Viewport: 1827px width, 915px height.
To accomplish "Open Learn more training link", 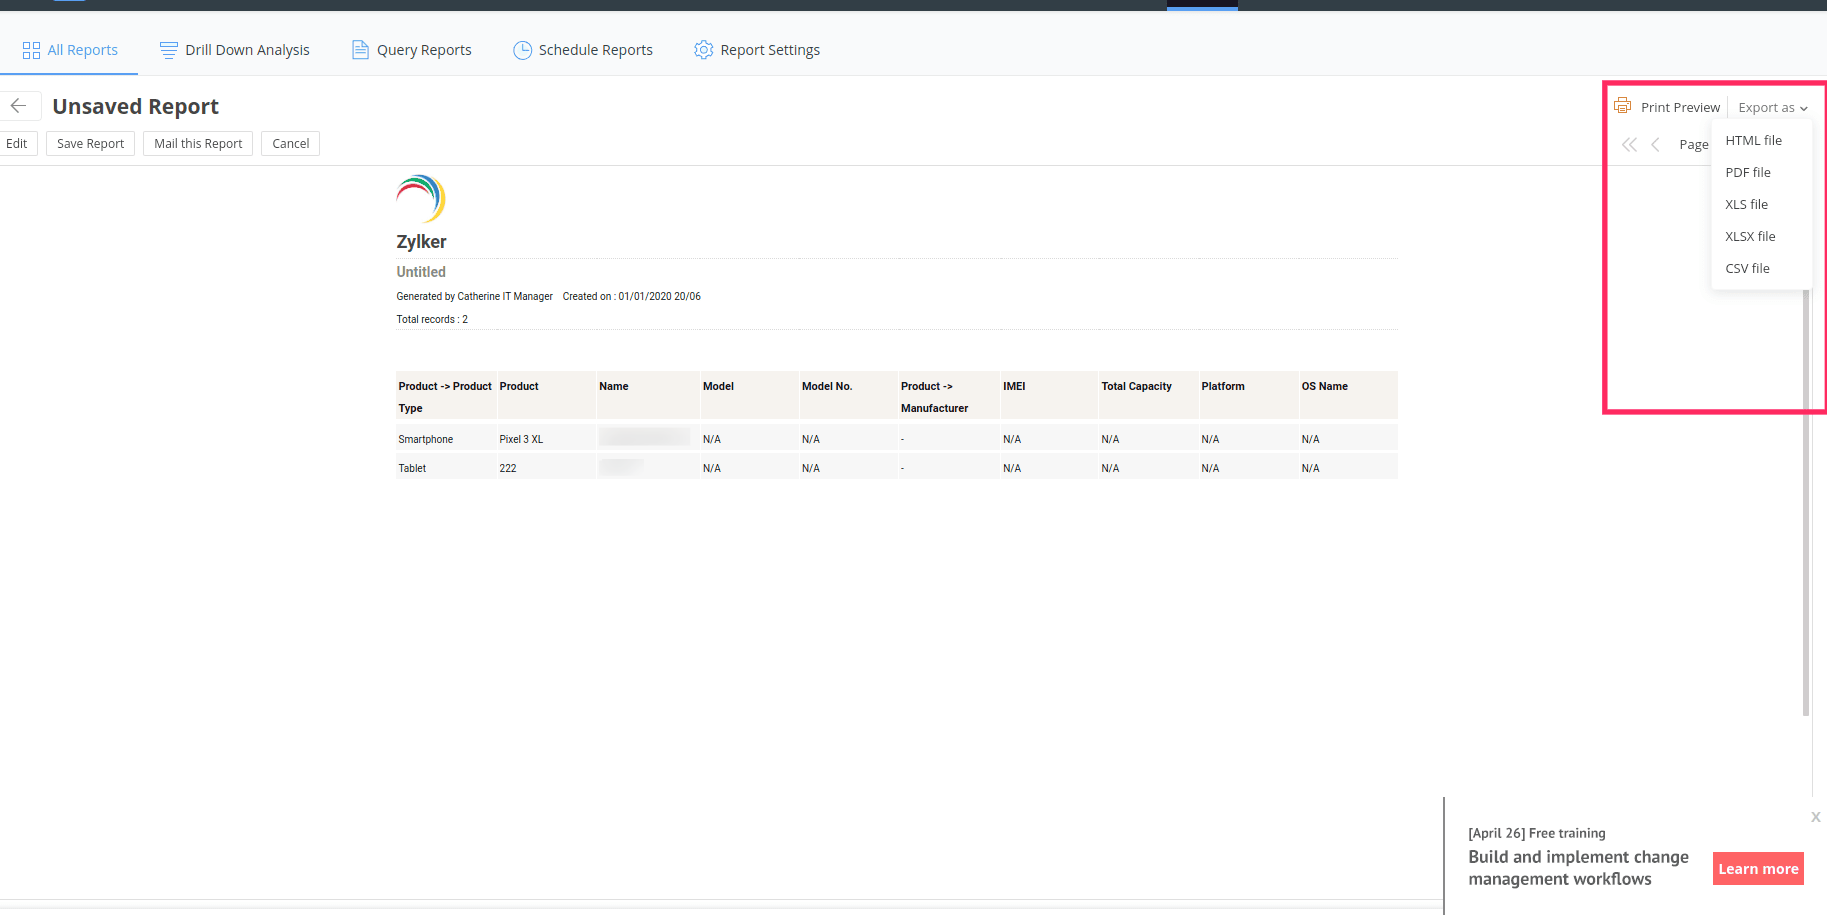I will [1758, 869].
